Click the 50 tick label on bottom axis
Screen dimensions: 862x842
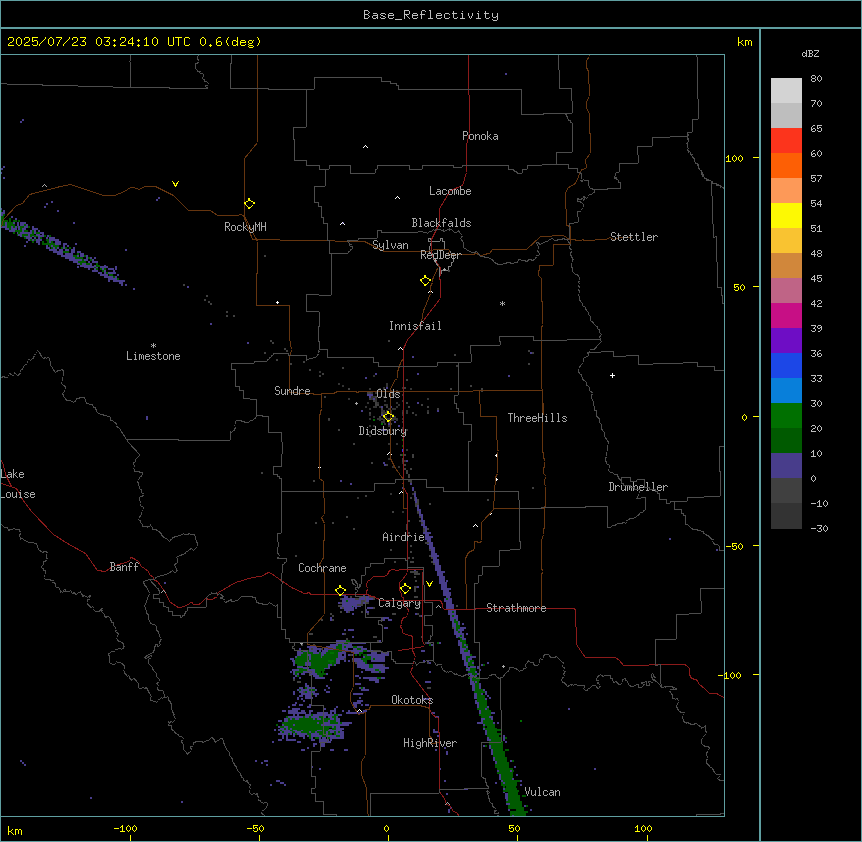(514, 829)
